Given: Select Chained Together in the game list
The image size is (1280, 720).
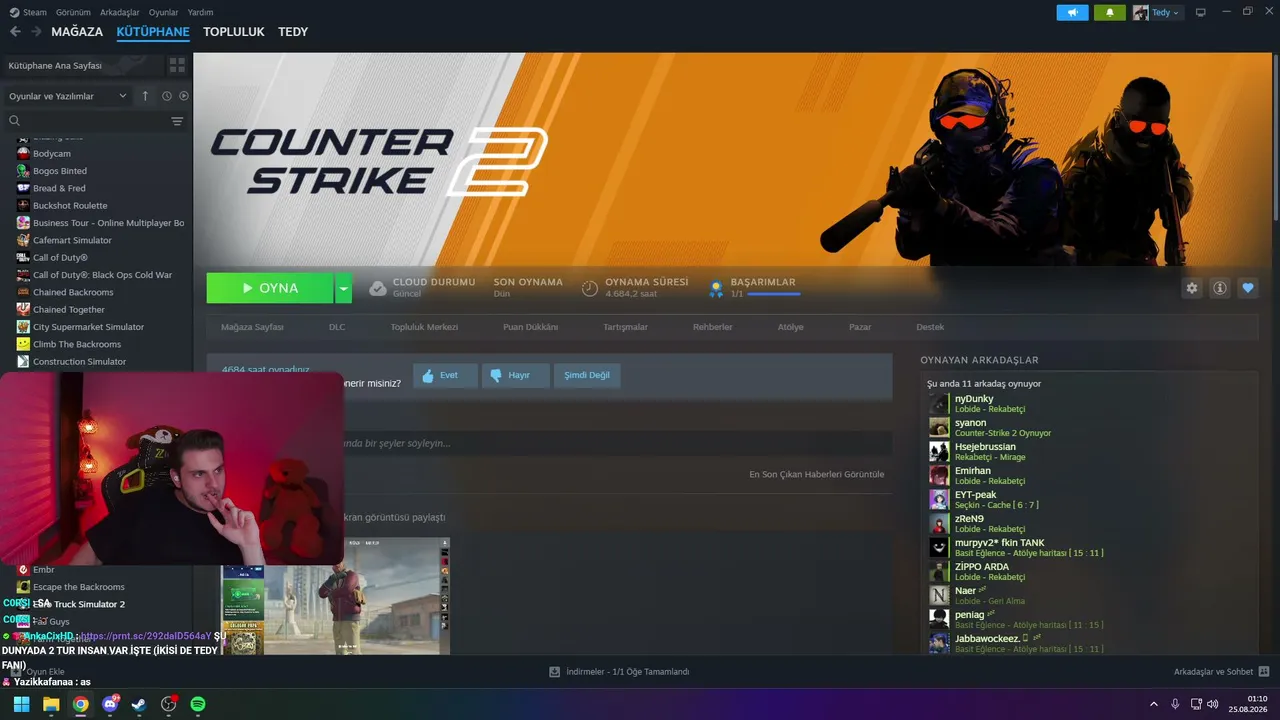Looking at the screenshot, I should 69,310.
